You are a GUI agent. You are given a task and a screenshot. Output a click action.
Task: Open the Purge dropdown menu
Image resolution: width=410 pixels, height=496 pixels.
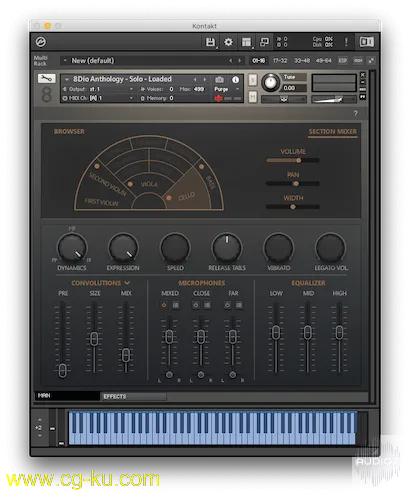(x=227, y=89)
